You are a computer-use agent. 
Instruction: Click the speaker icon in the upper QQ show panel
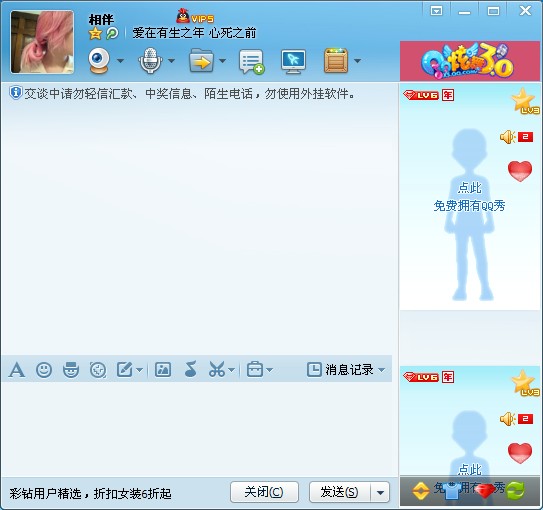(x=507, y=137)
